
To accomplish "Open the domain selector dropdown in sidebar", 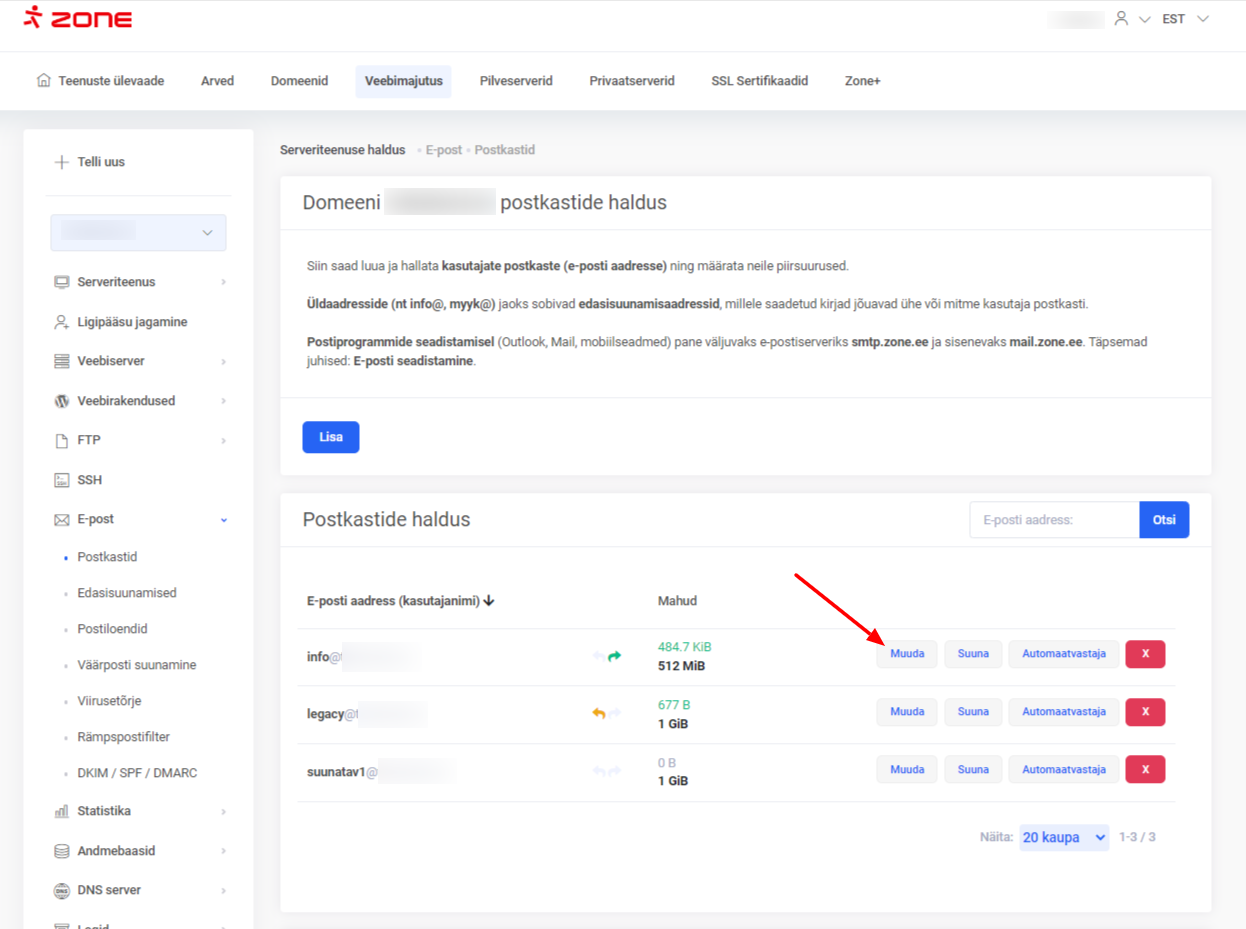I will 138,233.
